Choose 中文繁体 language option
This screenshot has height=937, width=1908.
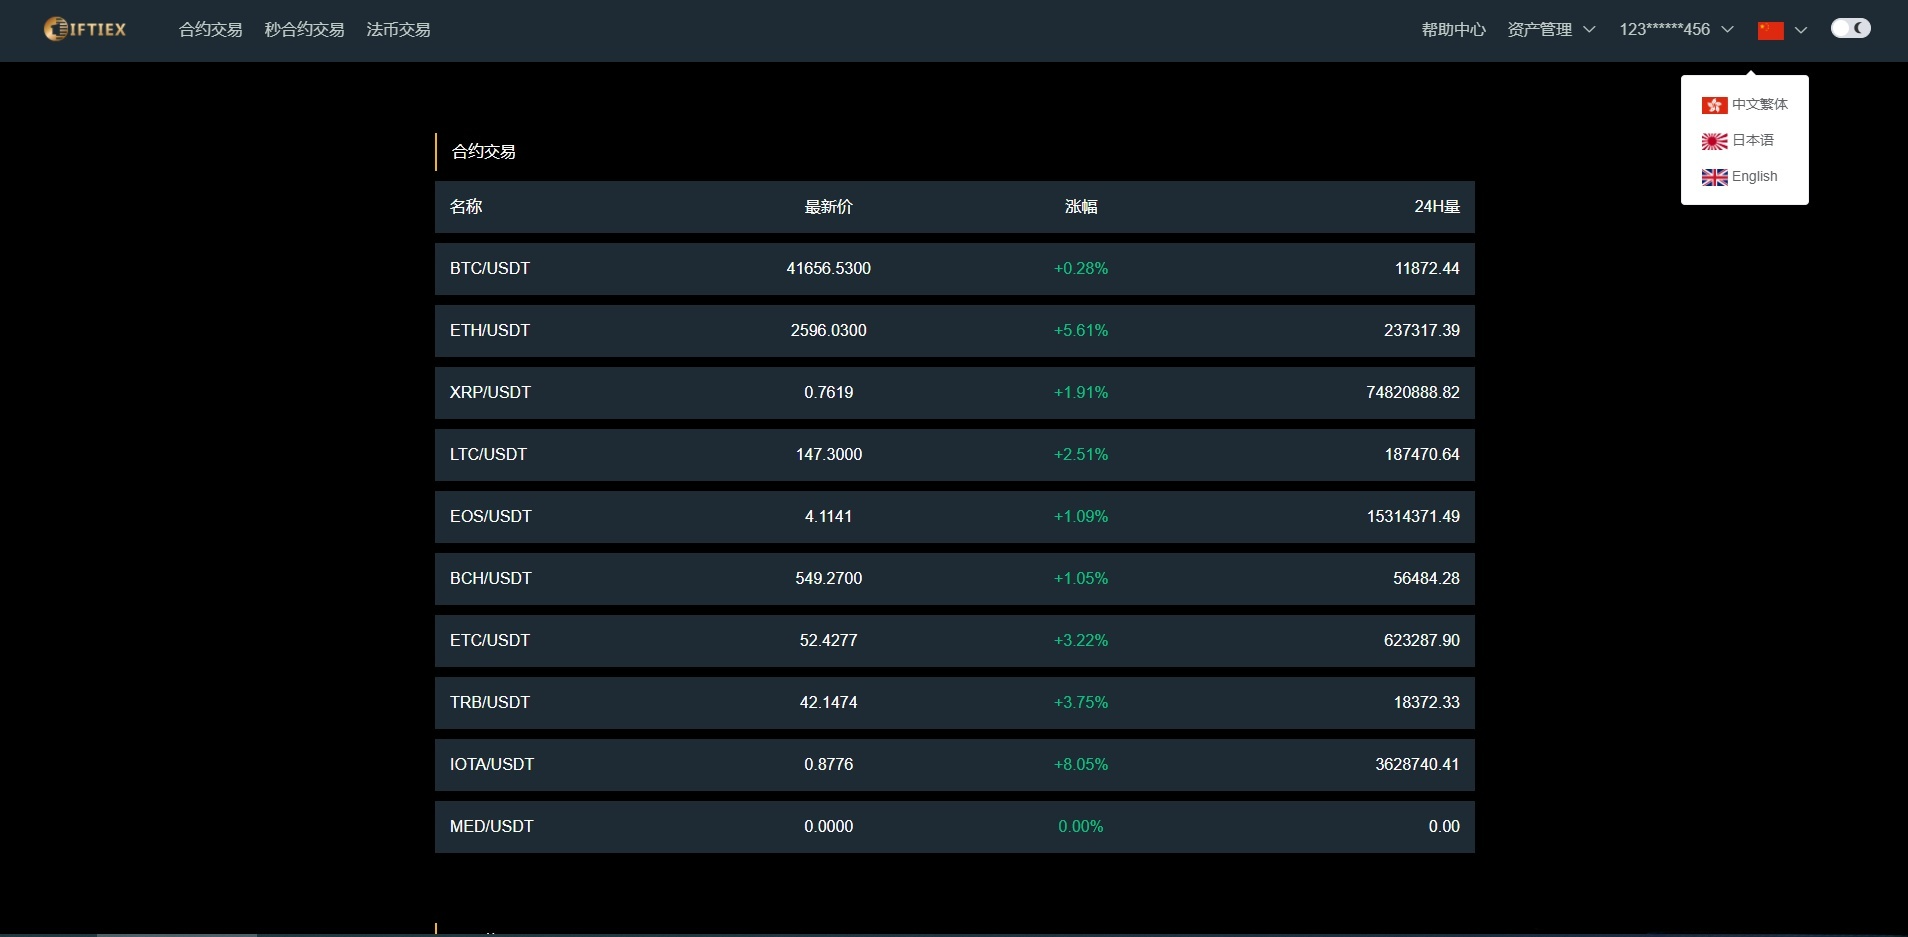tap(1759, 105)
